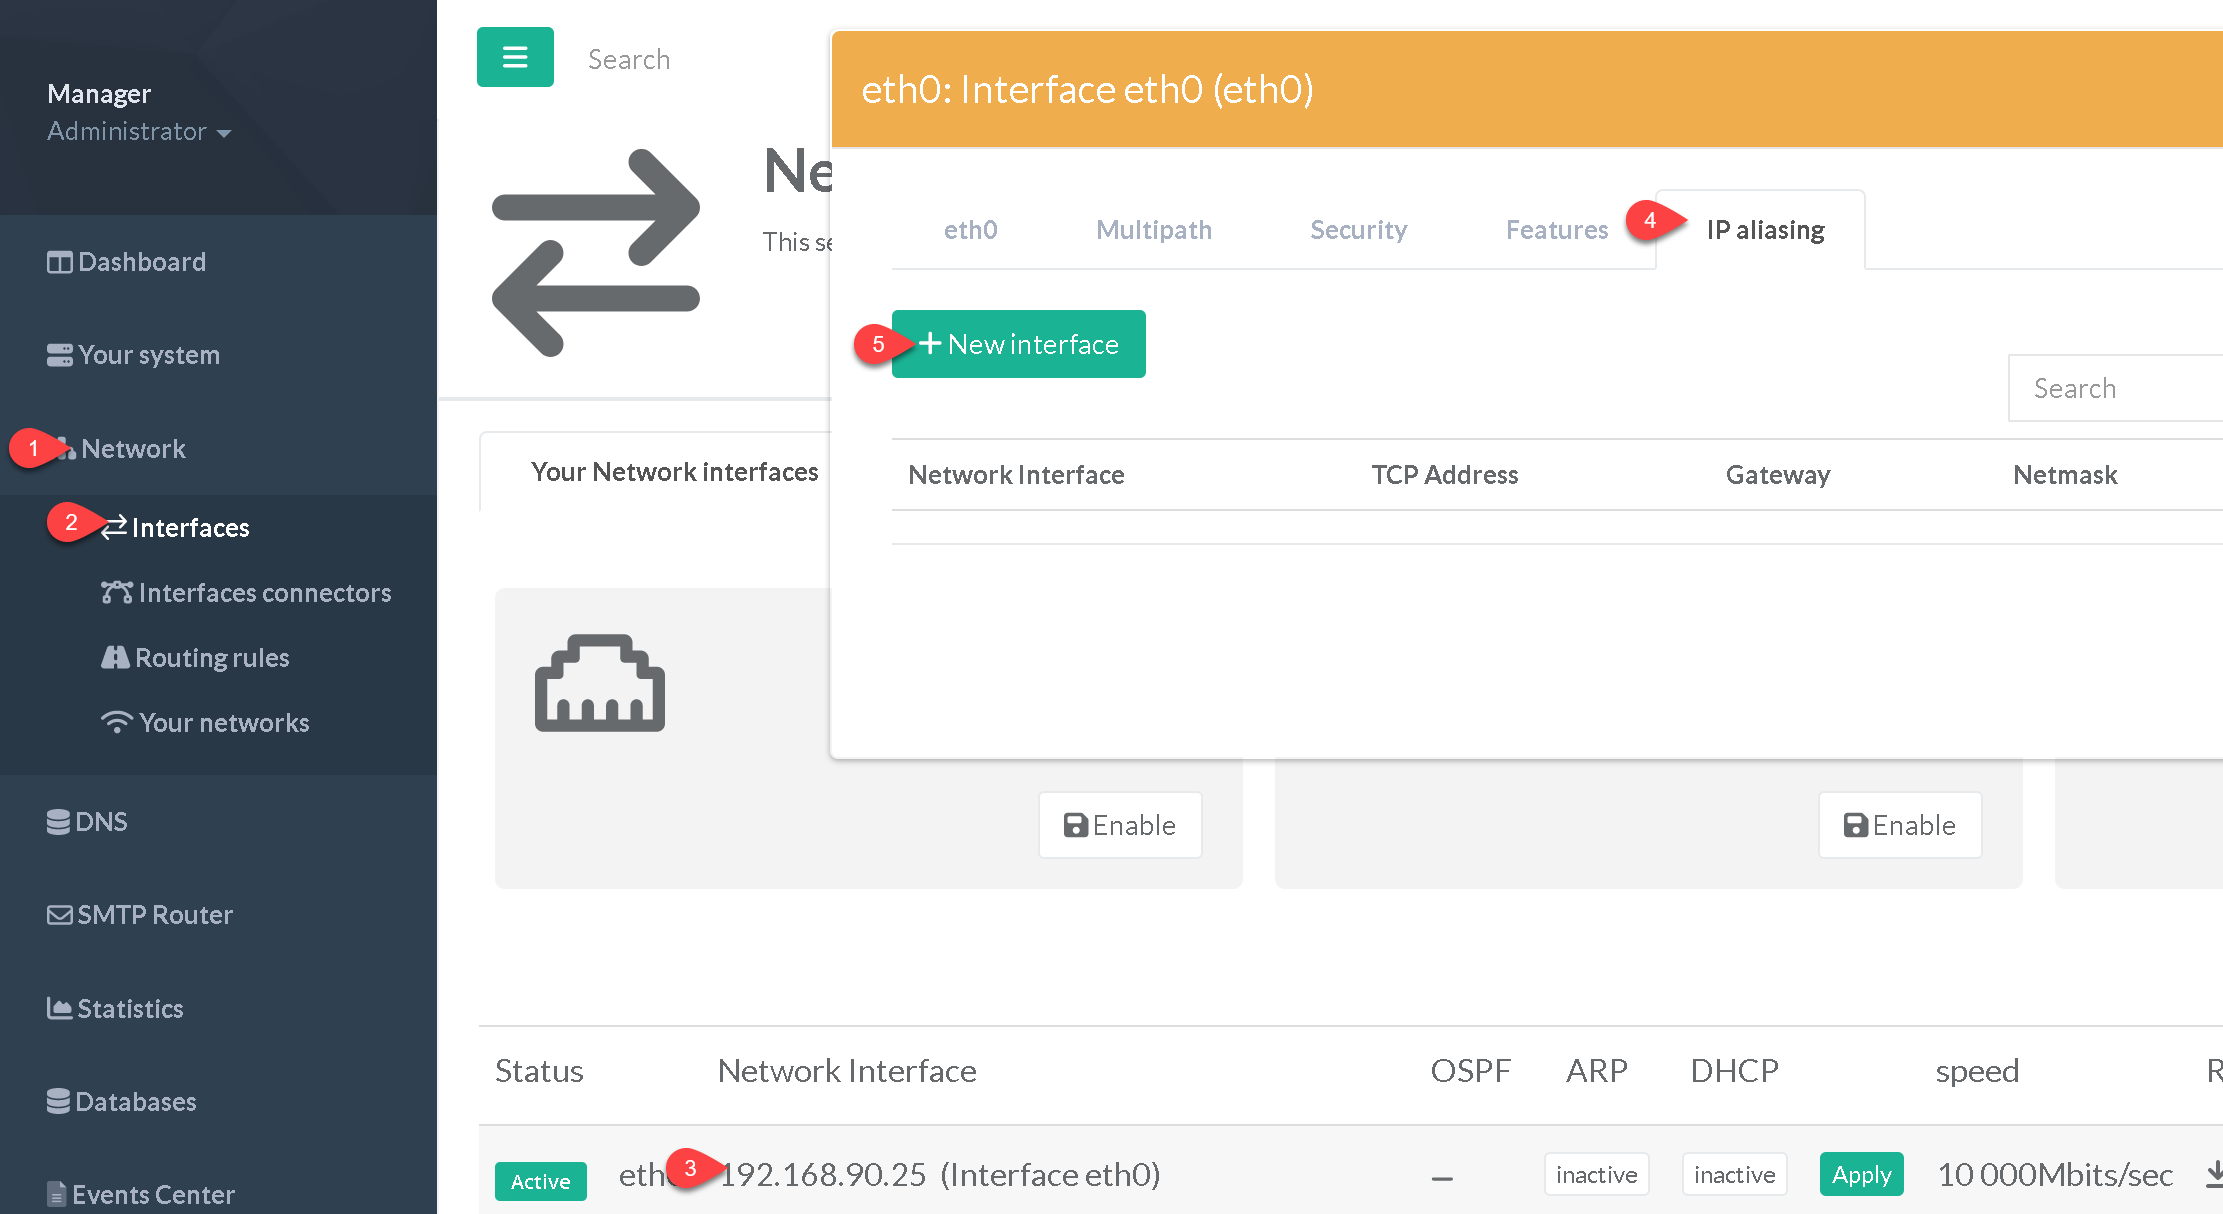The width and height of the screenshot is (2223, 1214).
Task: Click the New interface button
Action: [x=1018, y=344]
